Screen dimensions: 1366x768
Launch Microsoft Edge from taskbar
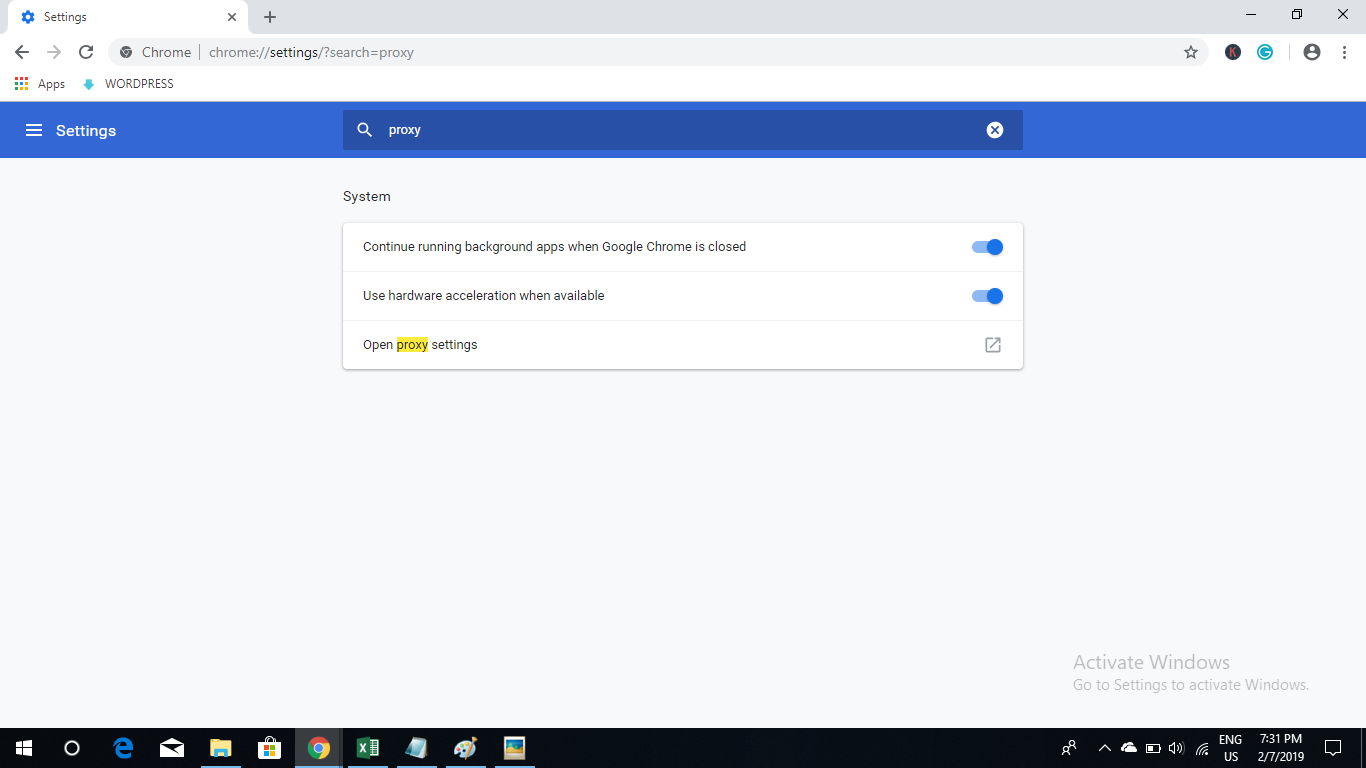(124, 748)
